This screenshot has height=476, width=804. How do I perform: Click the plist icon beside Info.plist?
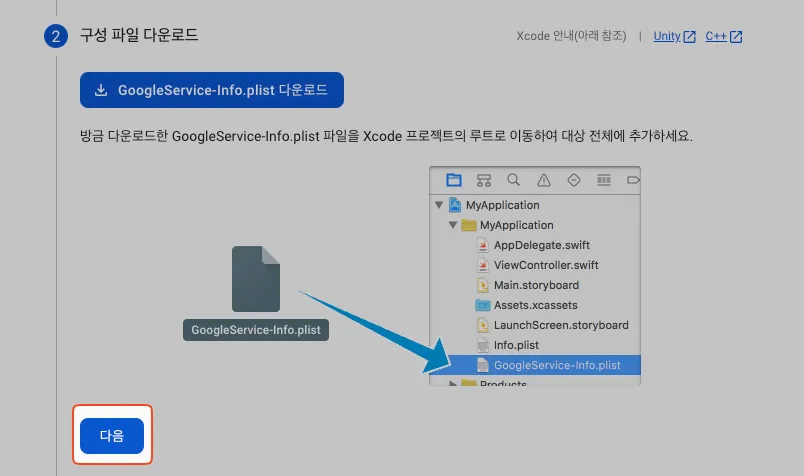coord(483,345)
